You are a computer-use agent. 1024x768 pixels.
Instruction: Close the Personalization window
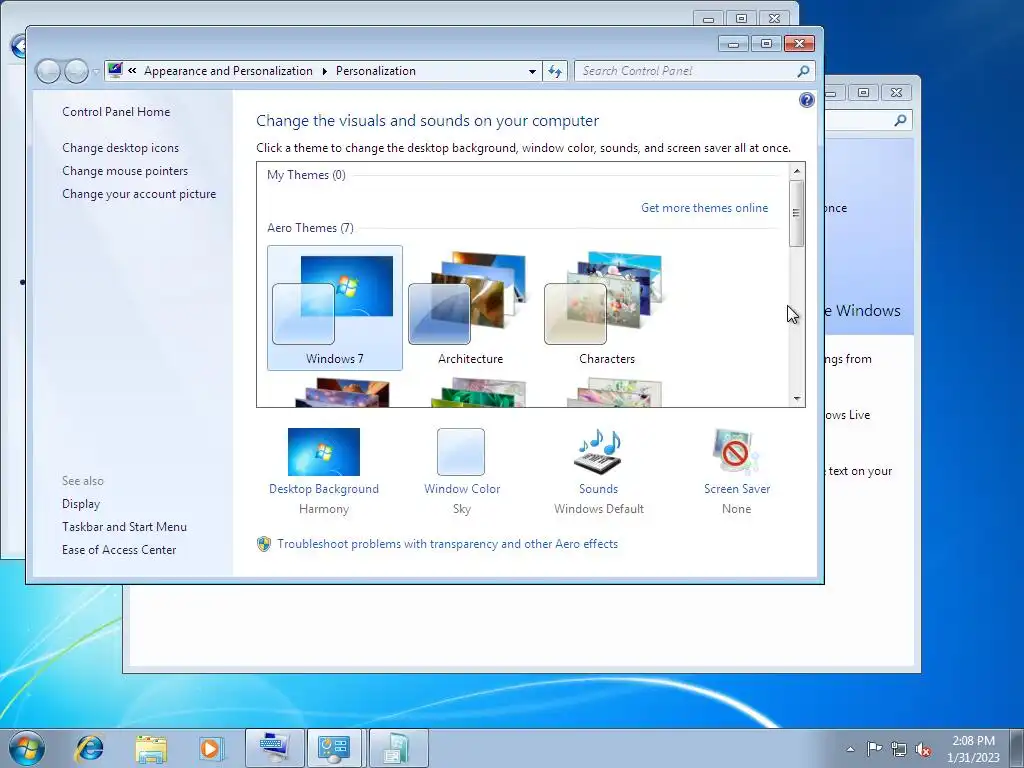point(799,44)
